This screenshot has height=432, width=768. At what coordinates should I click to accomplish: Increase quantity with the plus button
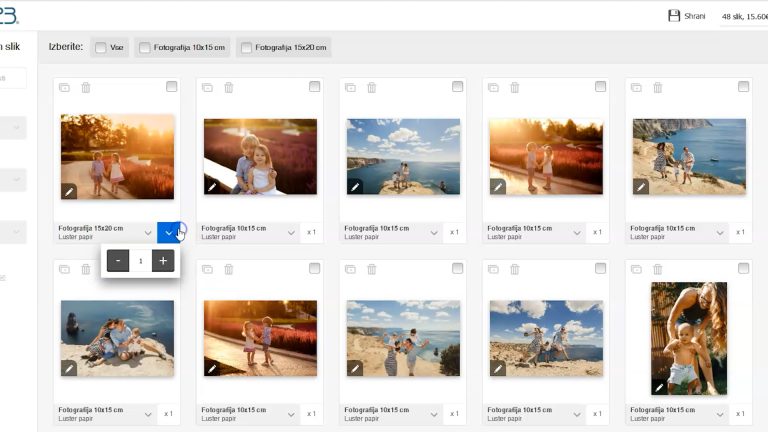[163, 261]
